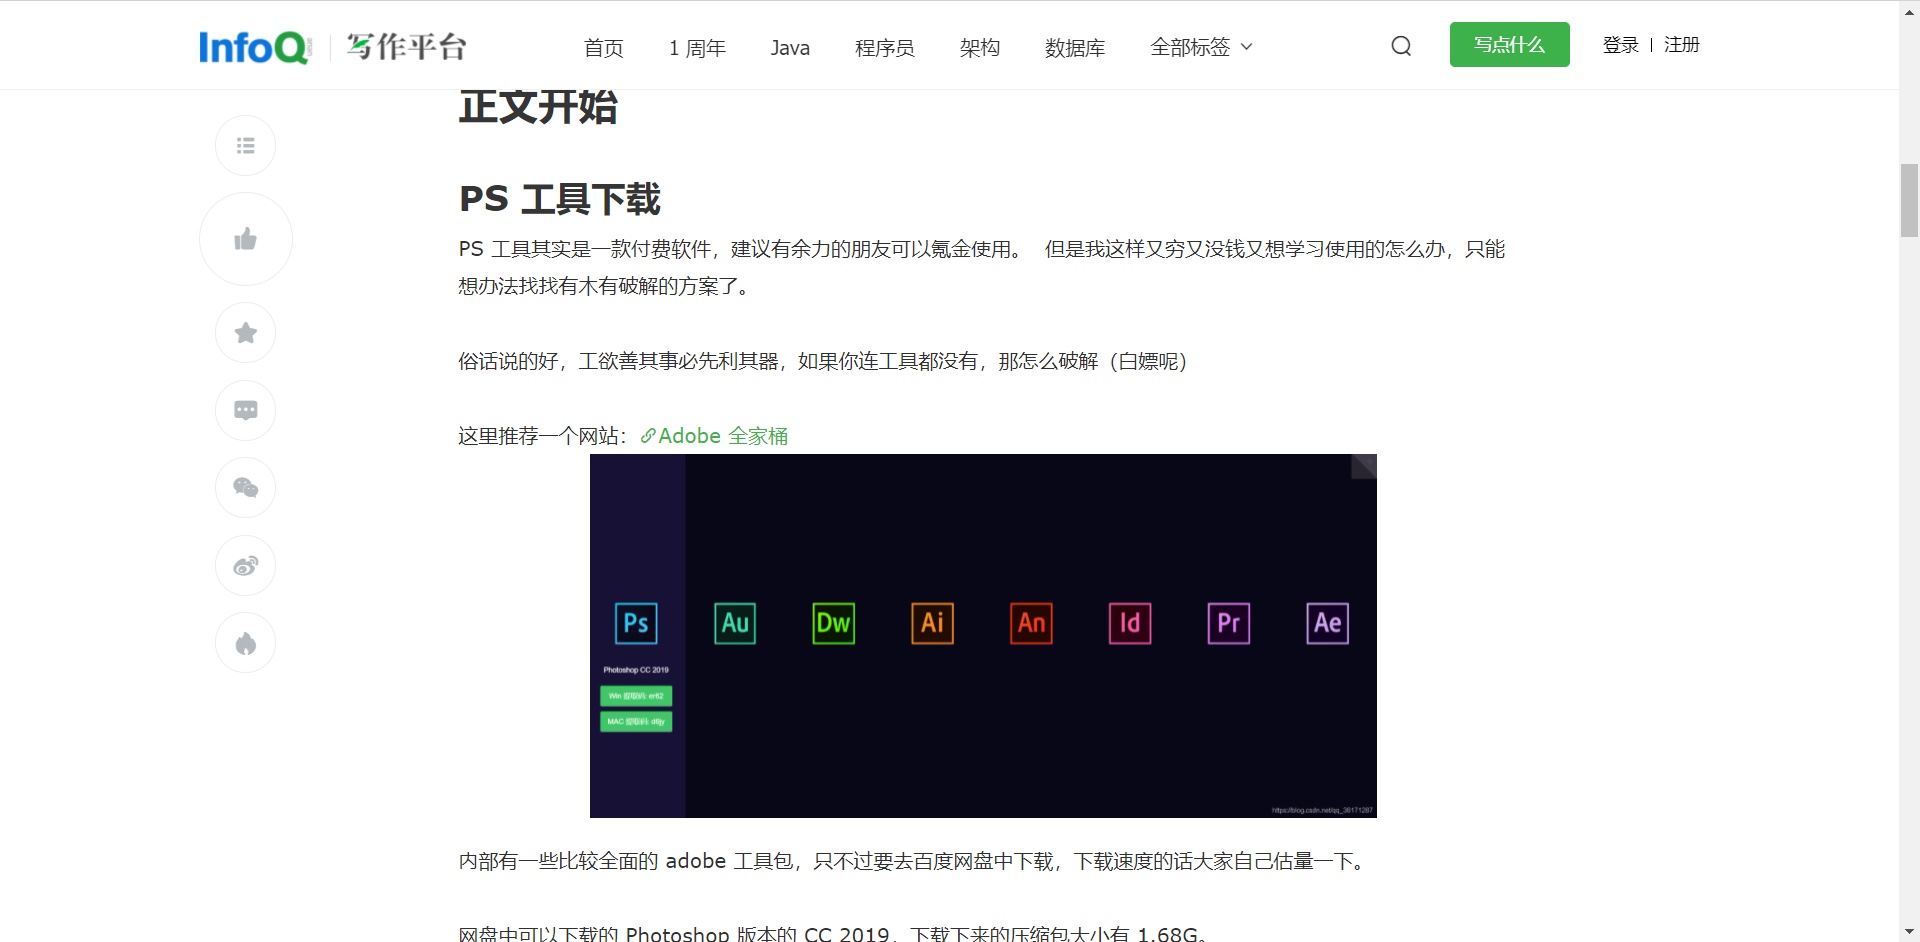The height and width of the screenshot is (942, 1920).
Task: Open the Adobe 全家桶 link
Action: [x=714, y=436]
